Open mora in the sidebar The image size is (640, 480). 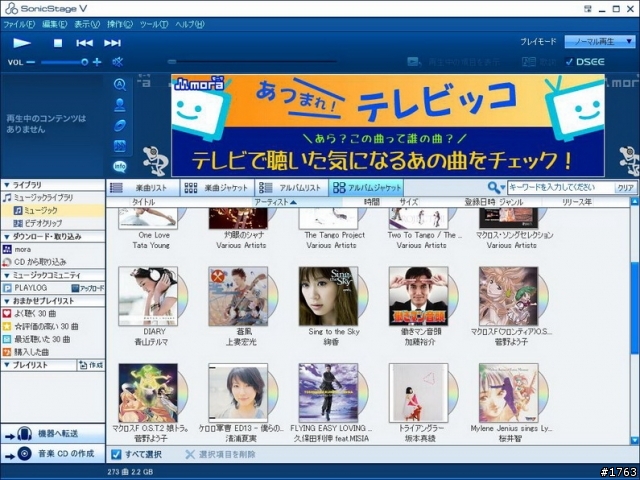click(17, 249)
